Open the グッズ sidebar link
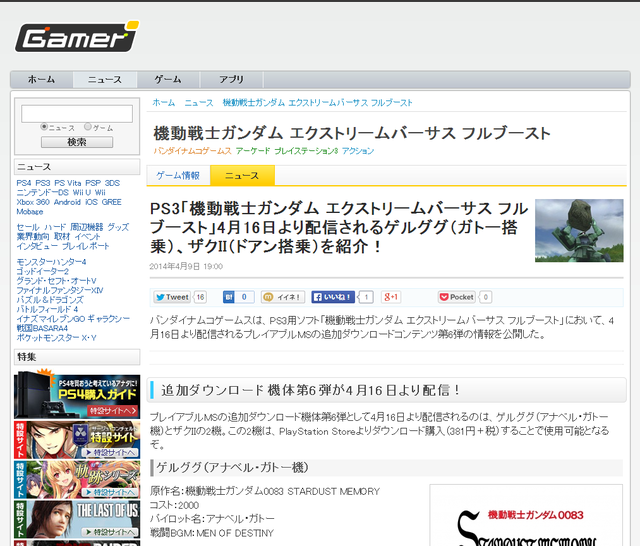640x546 pixels. point(118,227)
